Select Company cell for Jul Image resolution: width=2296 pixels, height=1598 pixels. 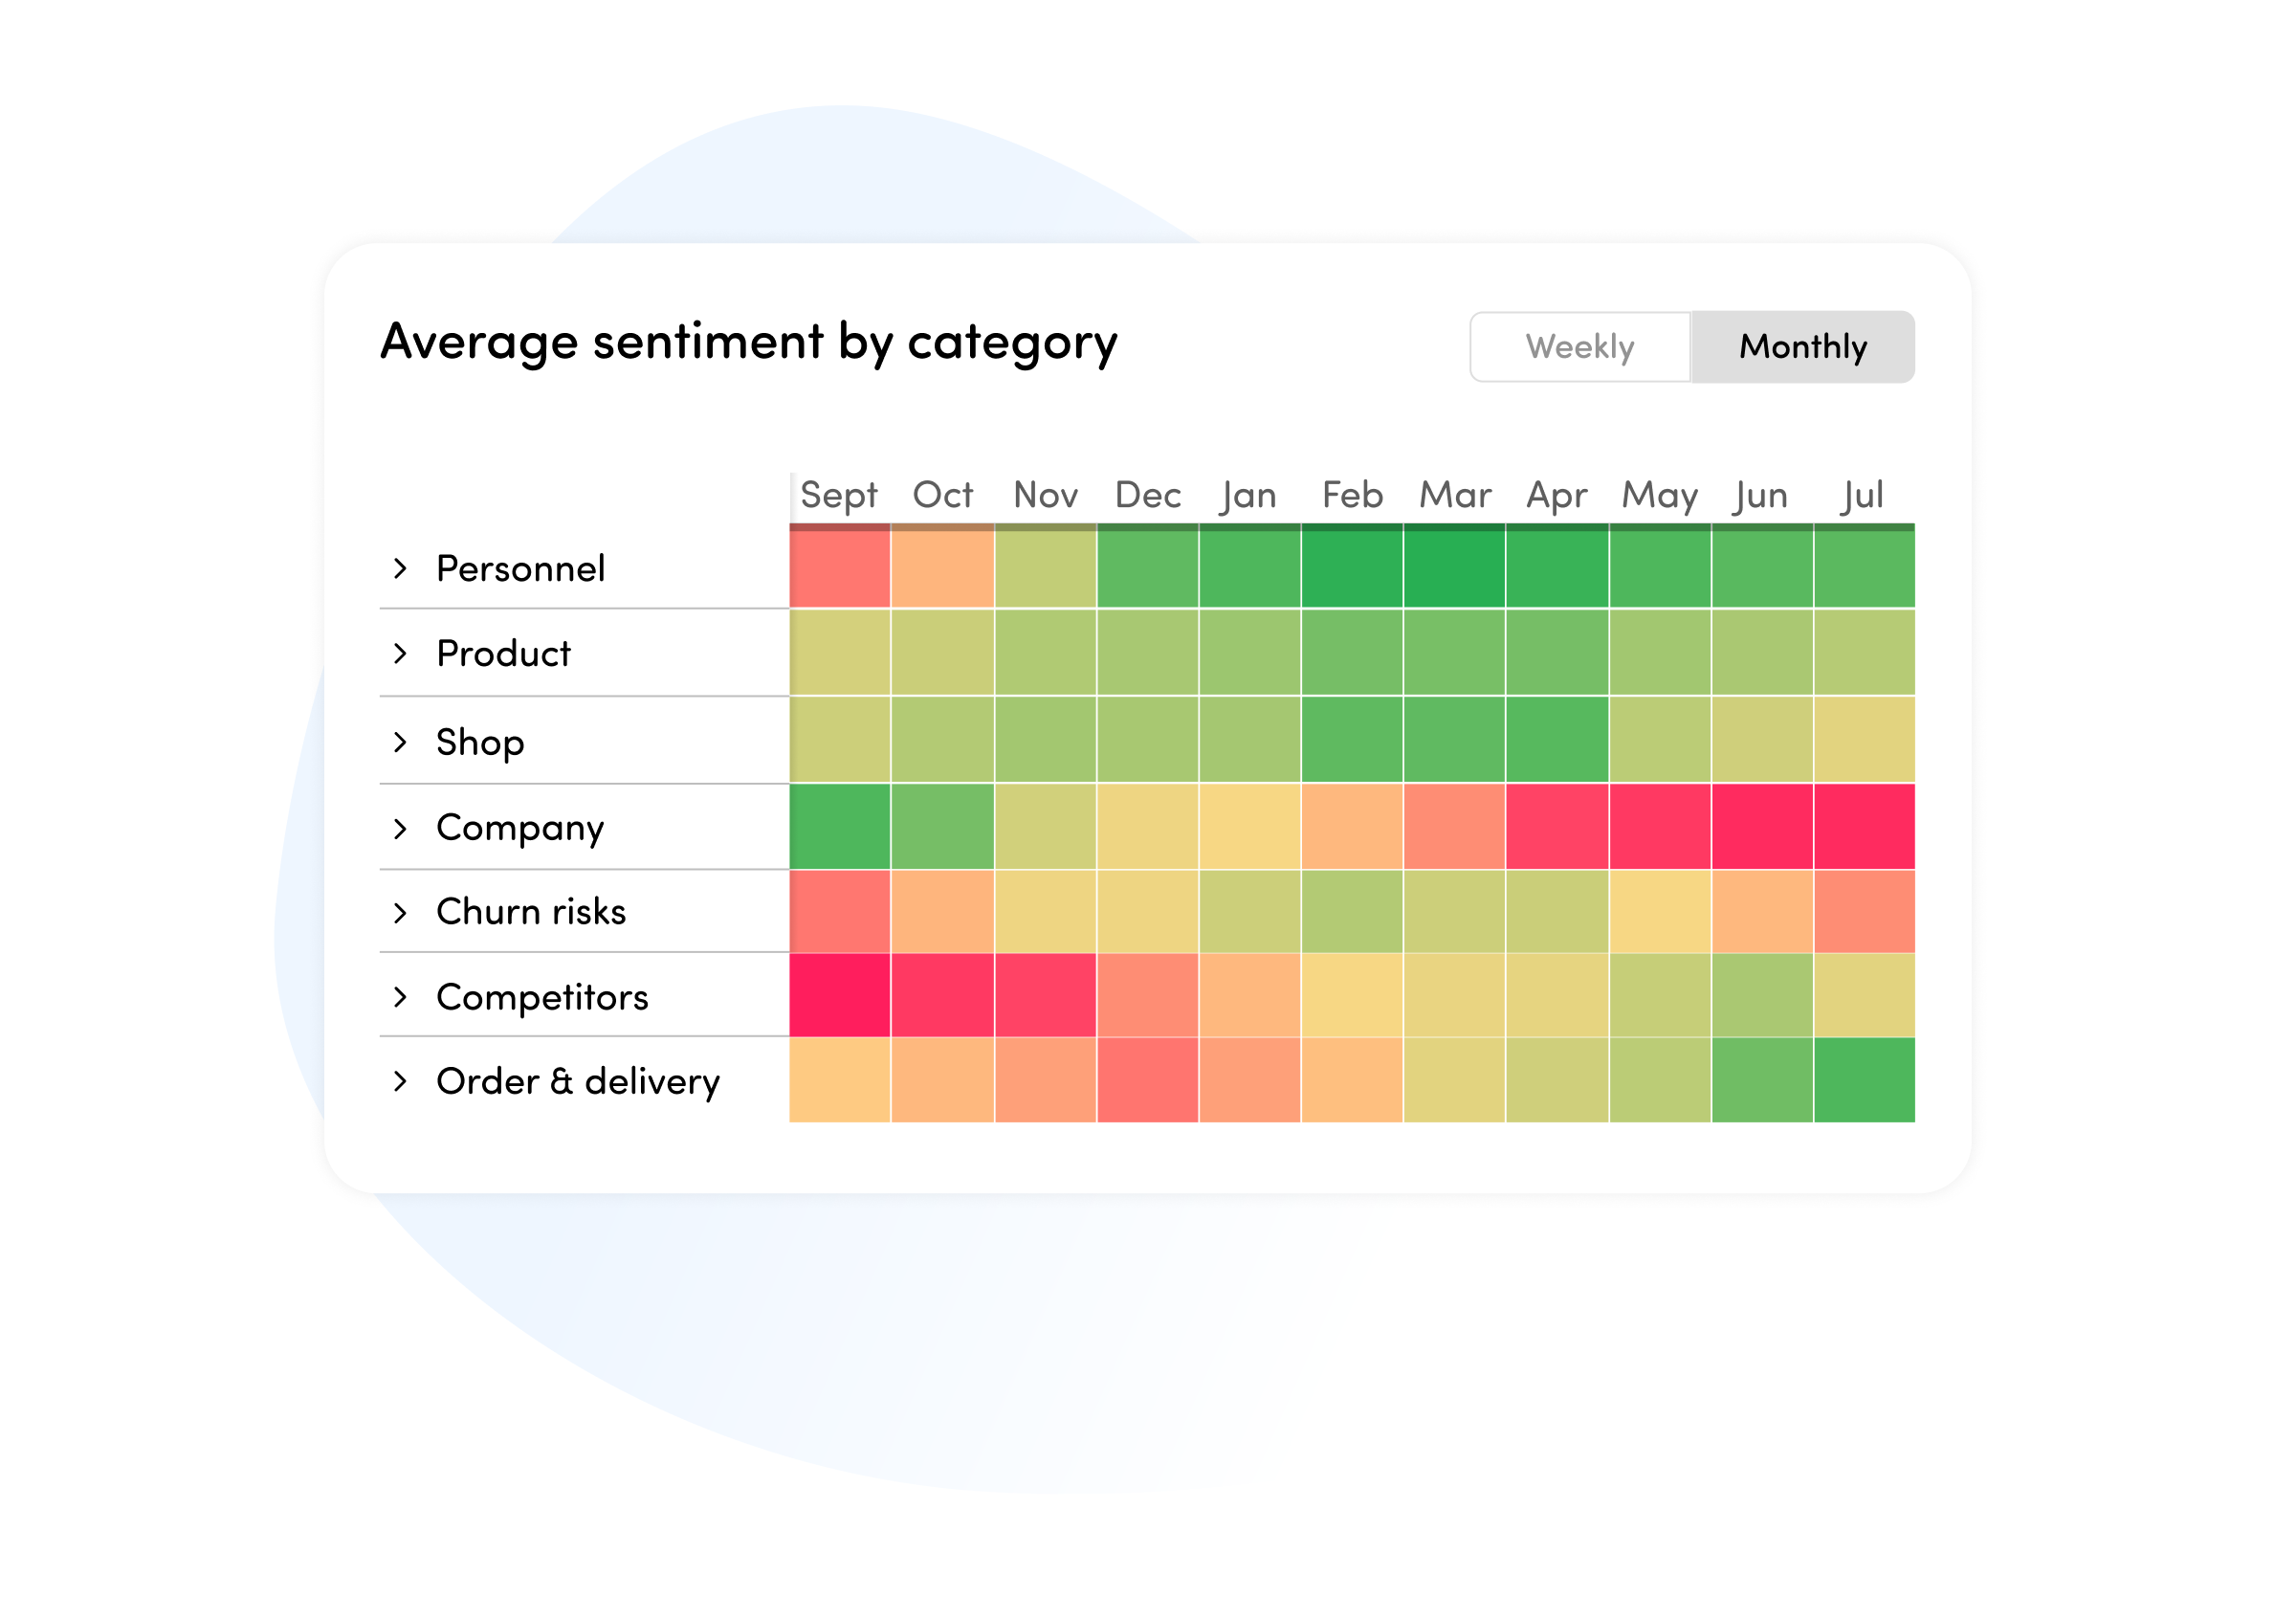click(x=1863, y=827)
